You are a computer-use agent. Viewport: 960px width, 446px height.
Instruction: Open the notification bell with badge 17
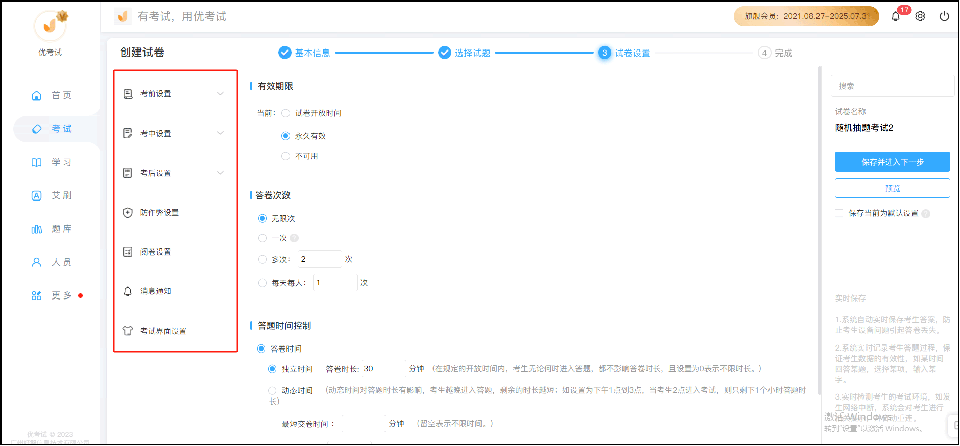click(x=896, y=17)
